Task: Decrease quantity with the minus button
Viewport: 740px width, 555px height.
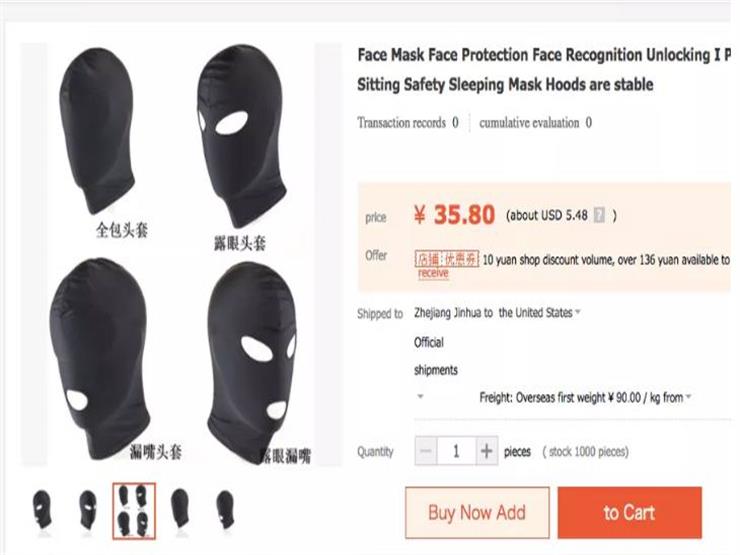Action: (426, 451)
